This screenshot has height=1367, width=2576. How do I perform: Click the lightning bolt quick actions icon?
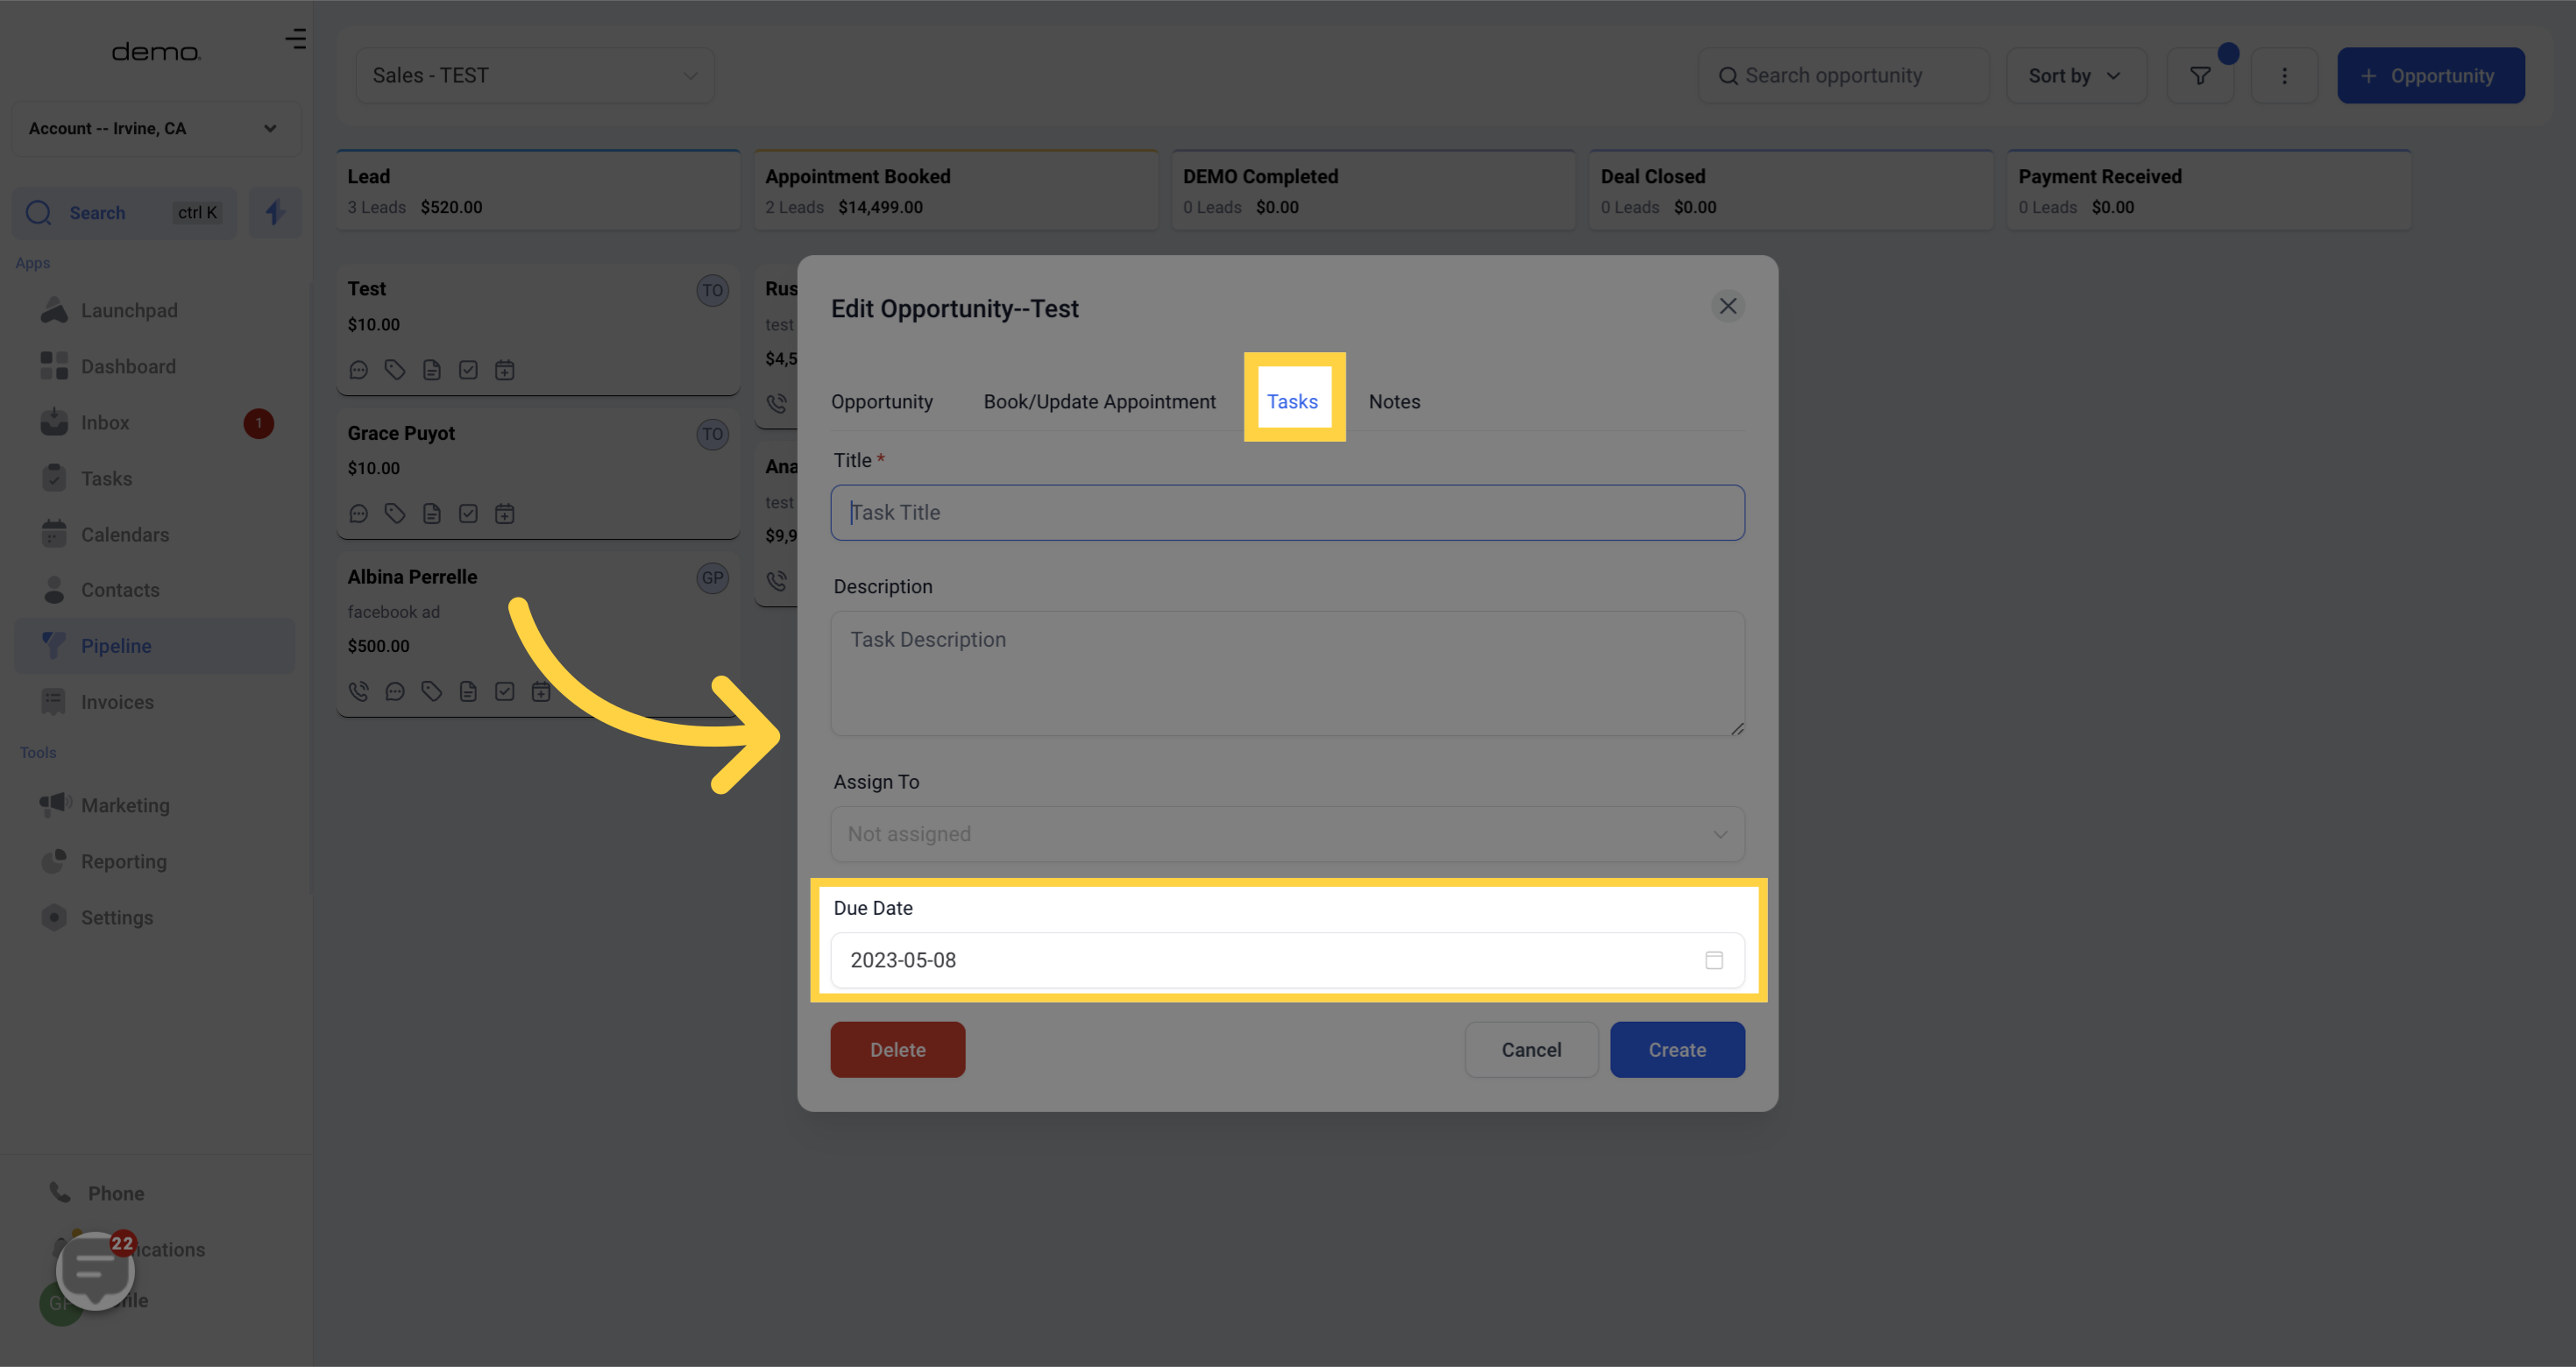(x=274, y=213)
